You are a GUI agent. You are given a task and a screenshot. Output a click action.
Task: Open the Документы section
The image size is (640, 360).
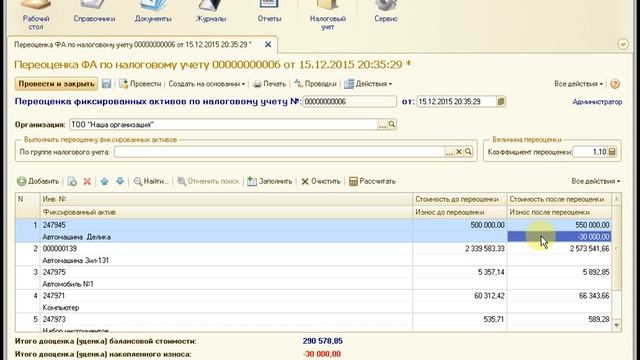pyautogui.click(x=153, y=12)
